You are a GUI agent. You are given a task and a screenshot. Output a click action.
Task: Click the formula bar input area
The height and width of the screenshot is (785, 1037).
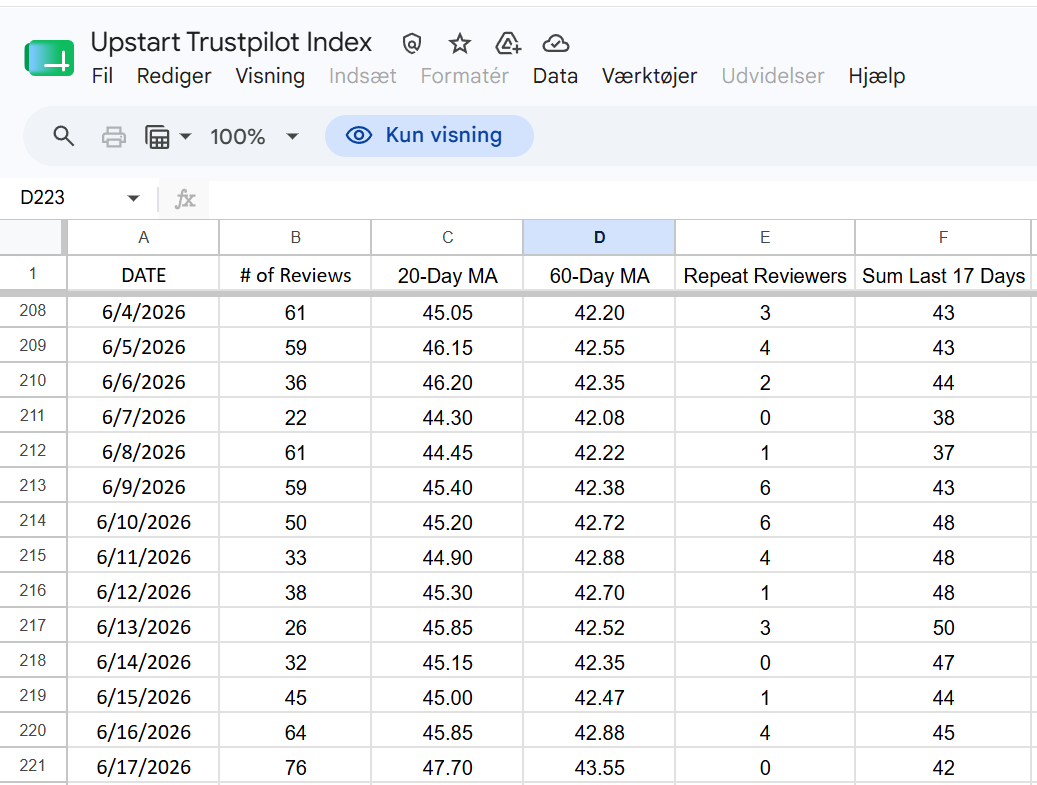pos(622,198)
